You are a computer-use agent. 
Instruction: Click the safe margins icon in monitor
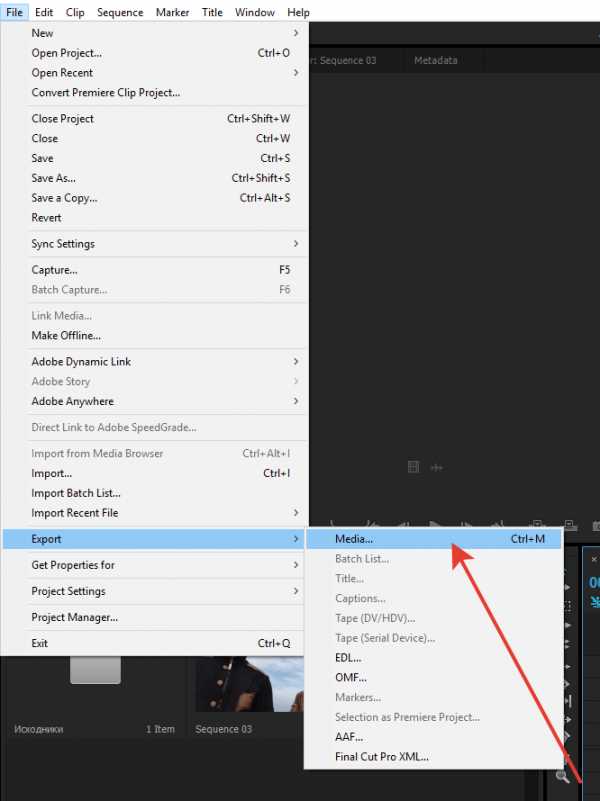point(414,467)
